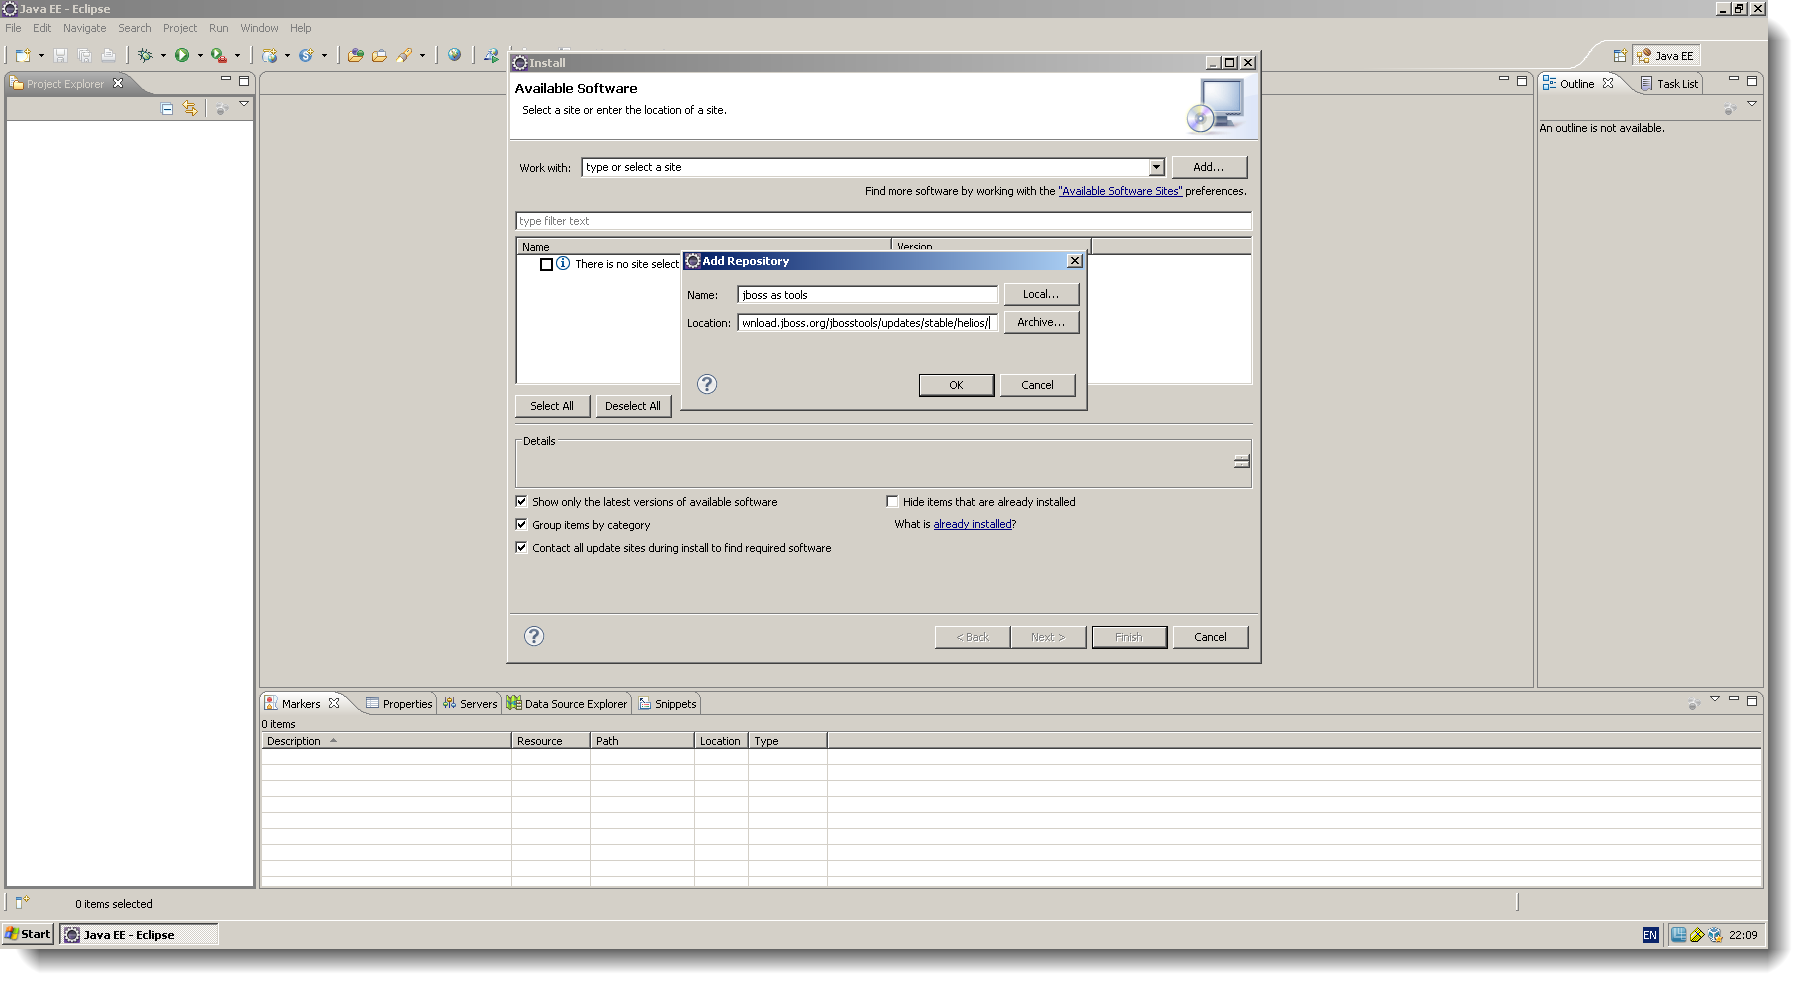The image size is (1808, 989).
Task: Enable Hide items that are already installed
Action: click(892, 501)
